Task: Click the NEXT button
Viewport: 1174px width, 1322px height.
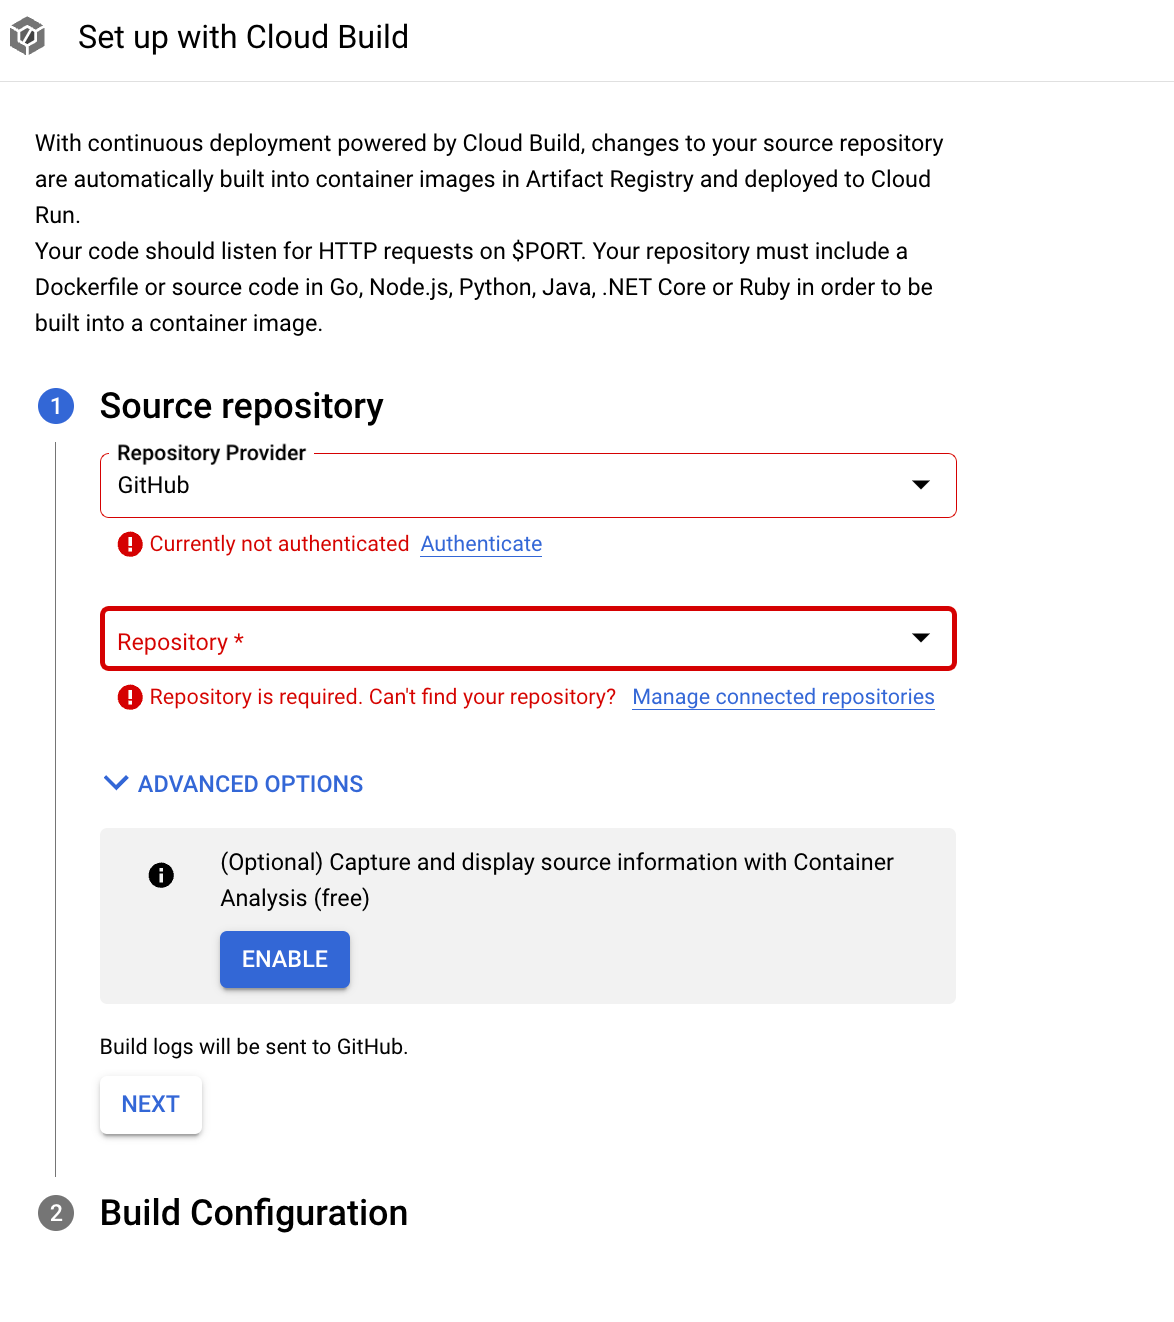Action: click(151, 1104)
